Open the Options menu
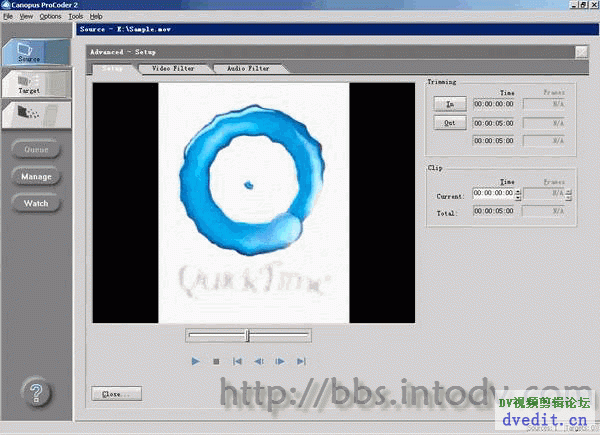The width and height of the screenshot is (600, 435). pos(51,16)
